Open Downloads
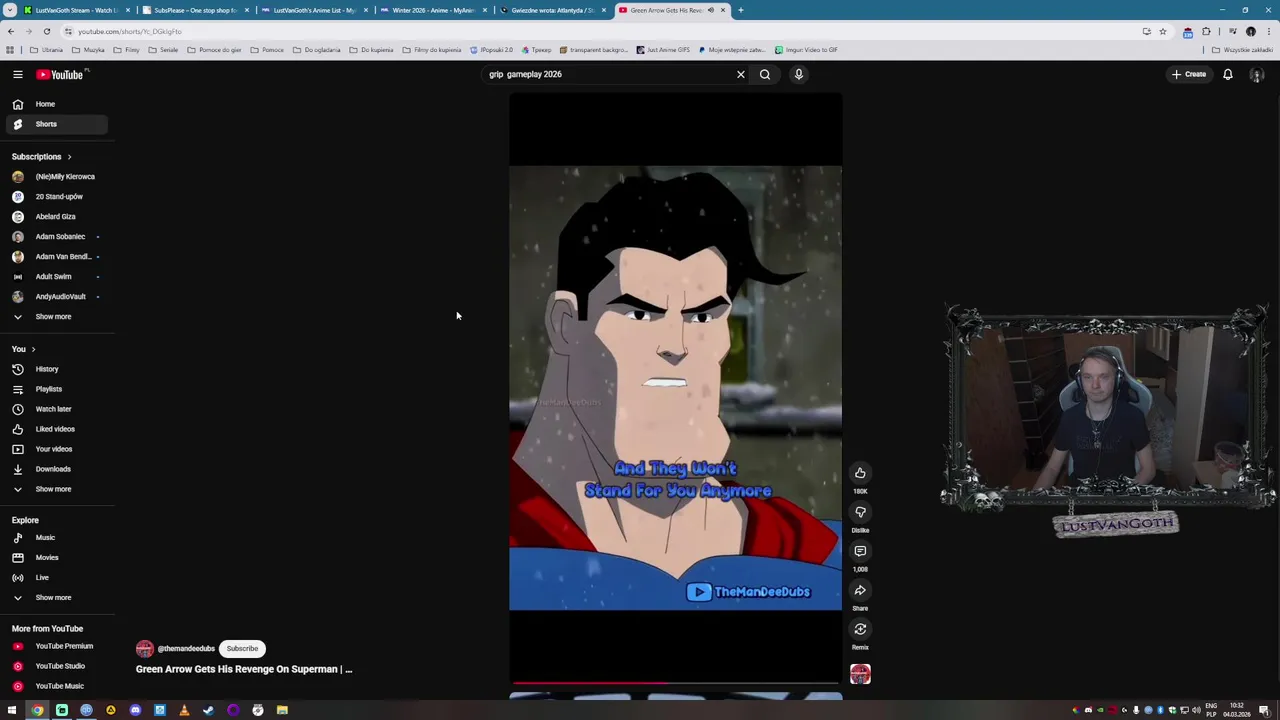This screenshot has width=1280, height=720. 57,469
